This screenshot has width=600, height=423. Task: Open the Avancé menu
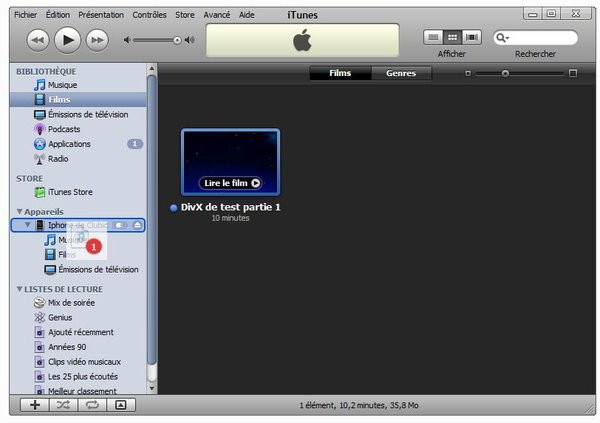pos(217,15)
